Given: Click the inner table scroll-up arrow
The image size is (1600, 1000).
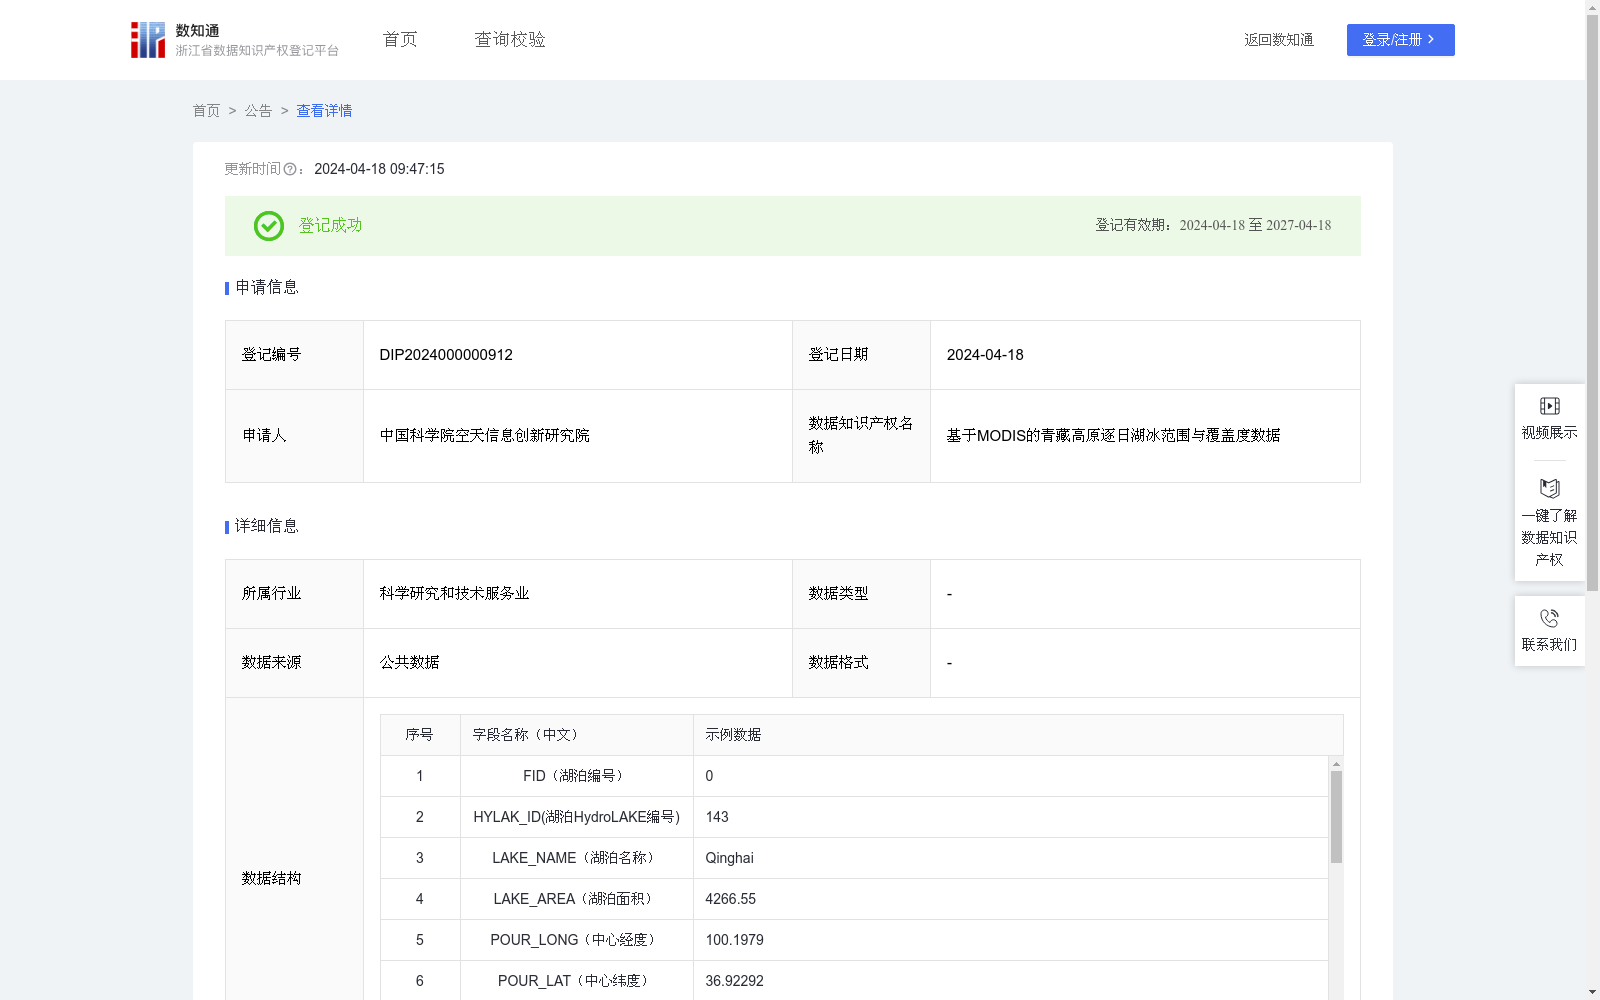Looking at the screenshot, I should click(x=1336, y=764).
